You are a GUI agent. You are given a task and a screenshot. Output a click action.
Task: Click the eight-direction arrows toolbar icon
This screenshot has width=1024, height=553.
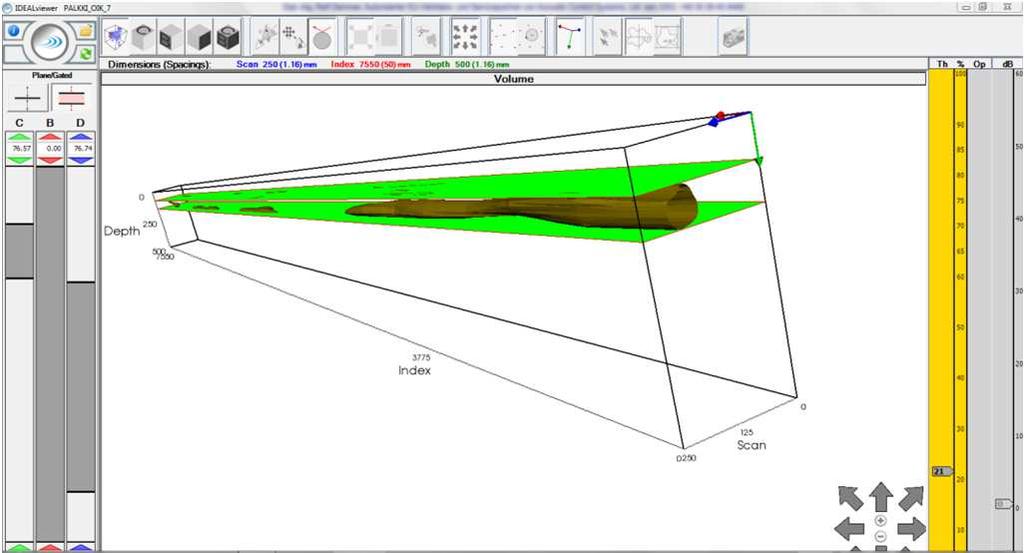click(465, 37)
